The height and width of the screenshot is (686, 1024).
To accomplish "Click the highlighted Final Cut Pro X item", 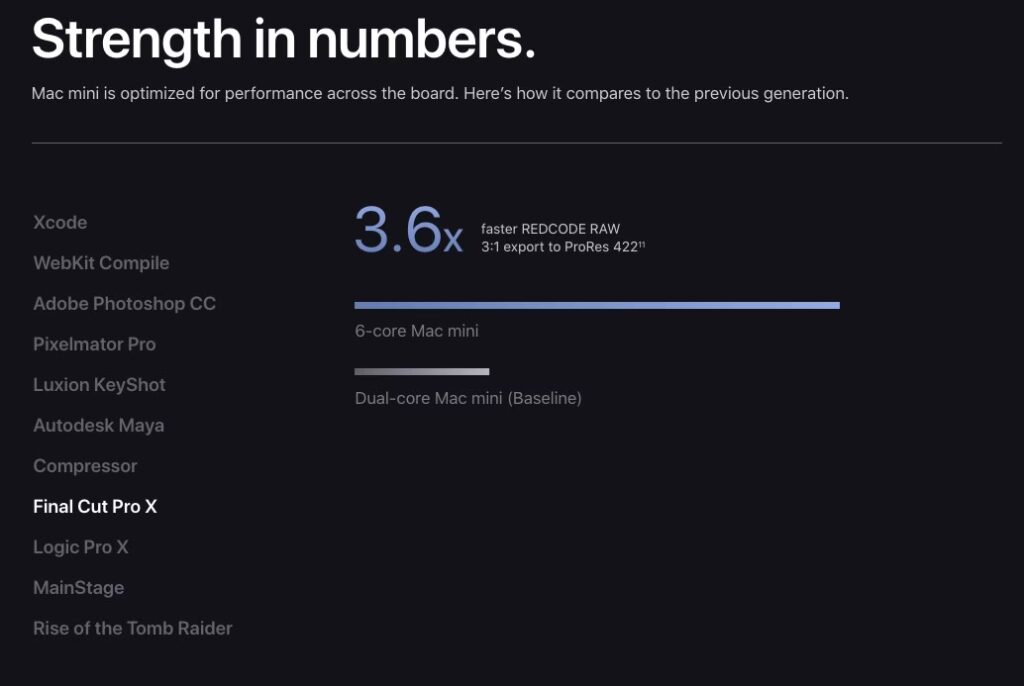I will pyautogui.click(x=95, y=506).
